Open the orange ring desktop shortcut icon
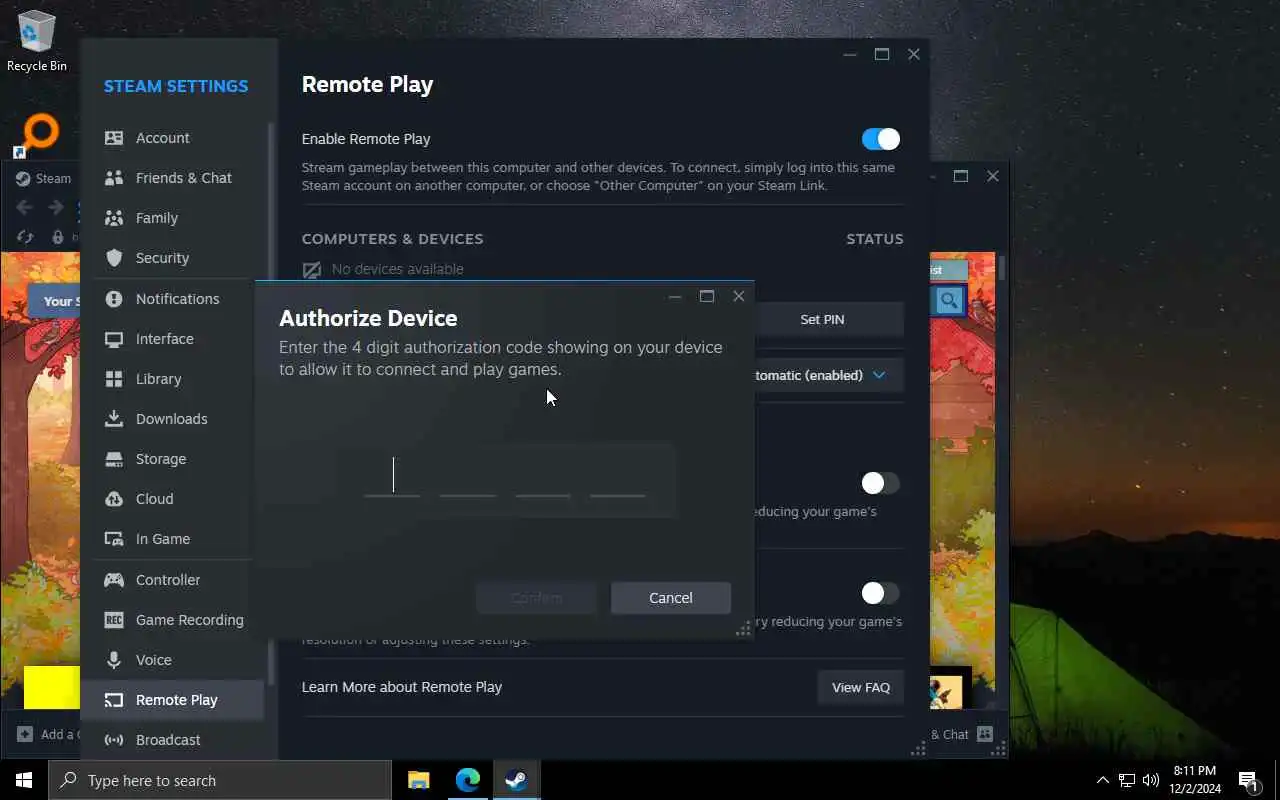 pyautogui.click(x=37, y=135)
